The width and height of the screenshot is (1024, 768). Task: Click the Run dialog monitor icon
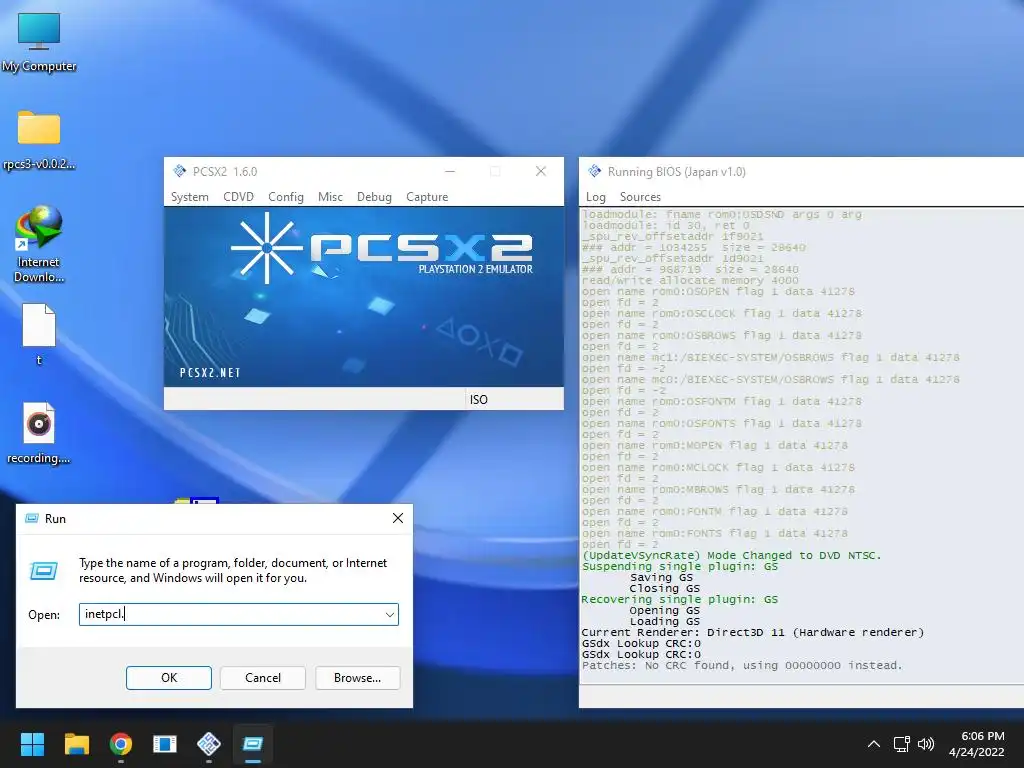click(x=44, y=571)
